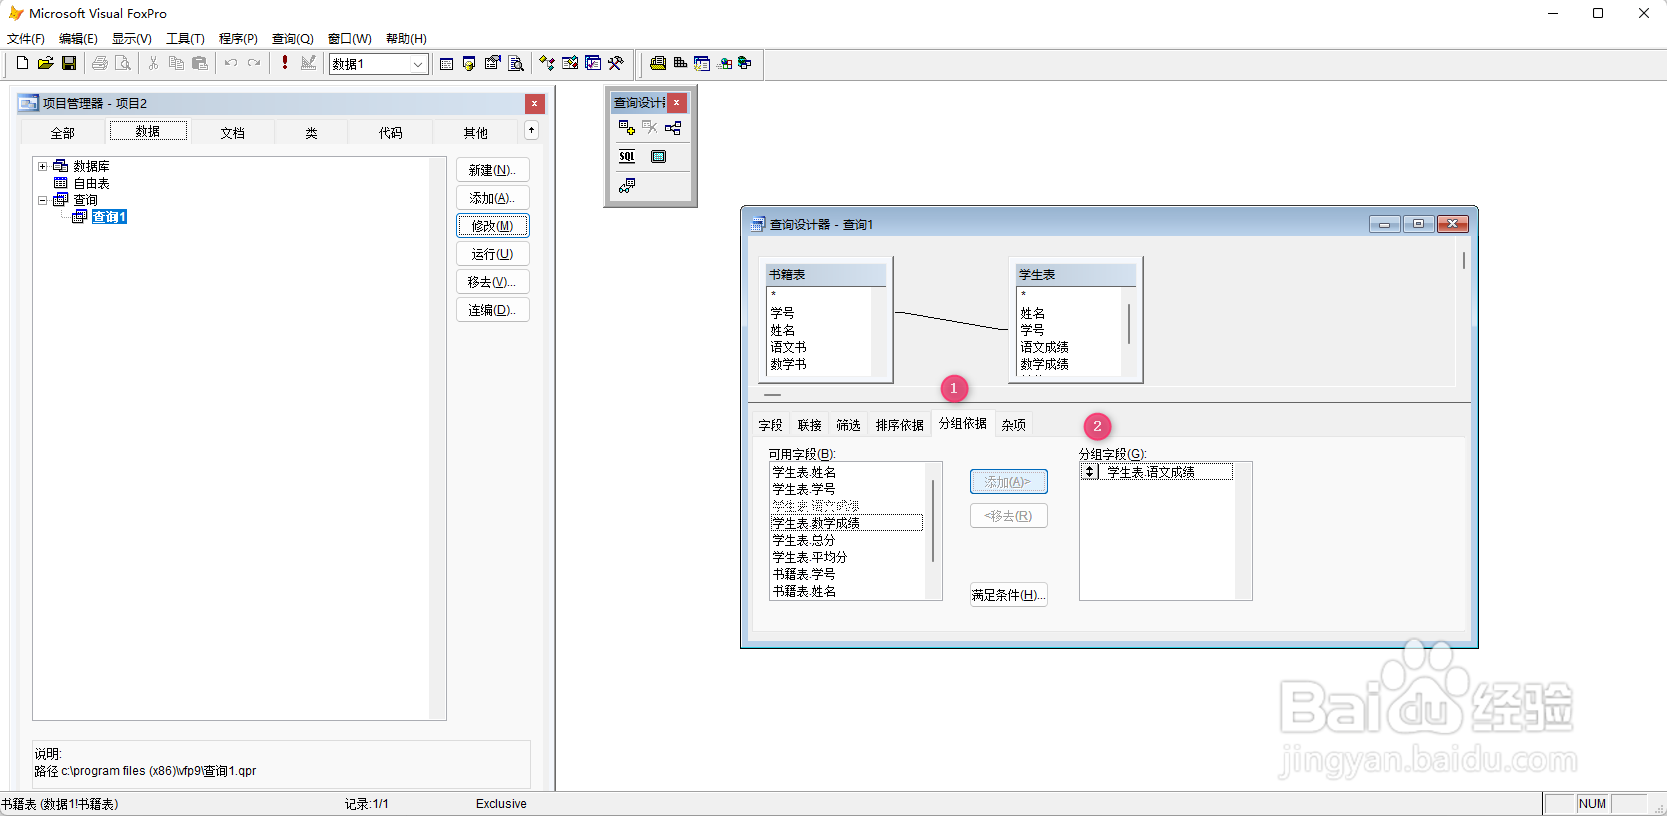Collapse the 查询 tree node
1667x816 pixels.
point(43,200)
